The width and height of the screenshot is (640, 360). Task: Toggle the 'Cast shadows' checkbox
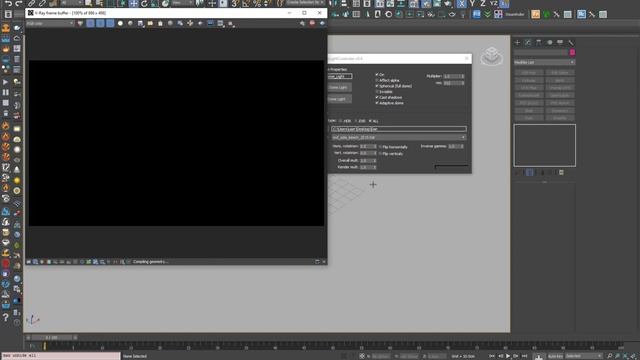click(377, 98)
